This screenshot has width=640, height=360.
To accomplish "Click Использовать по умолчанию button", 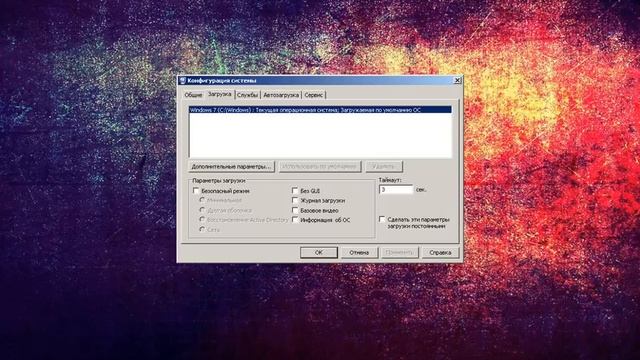I will pyautogui.click(x=320, y=167).
